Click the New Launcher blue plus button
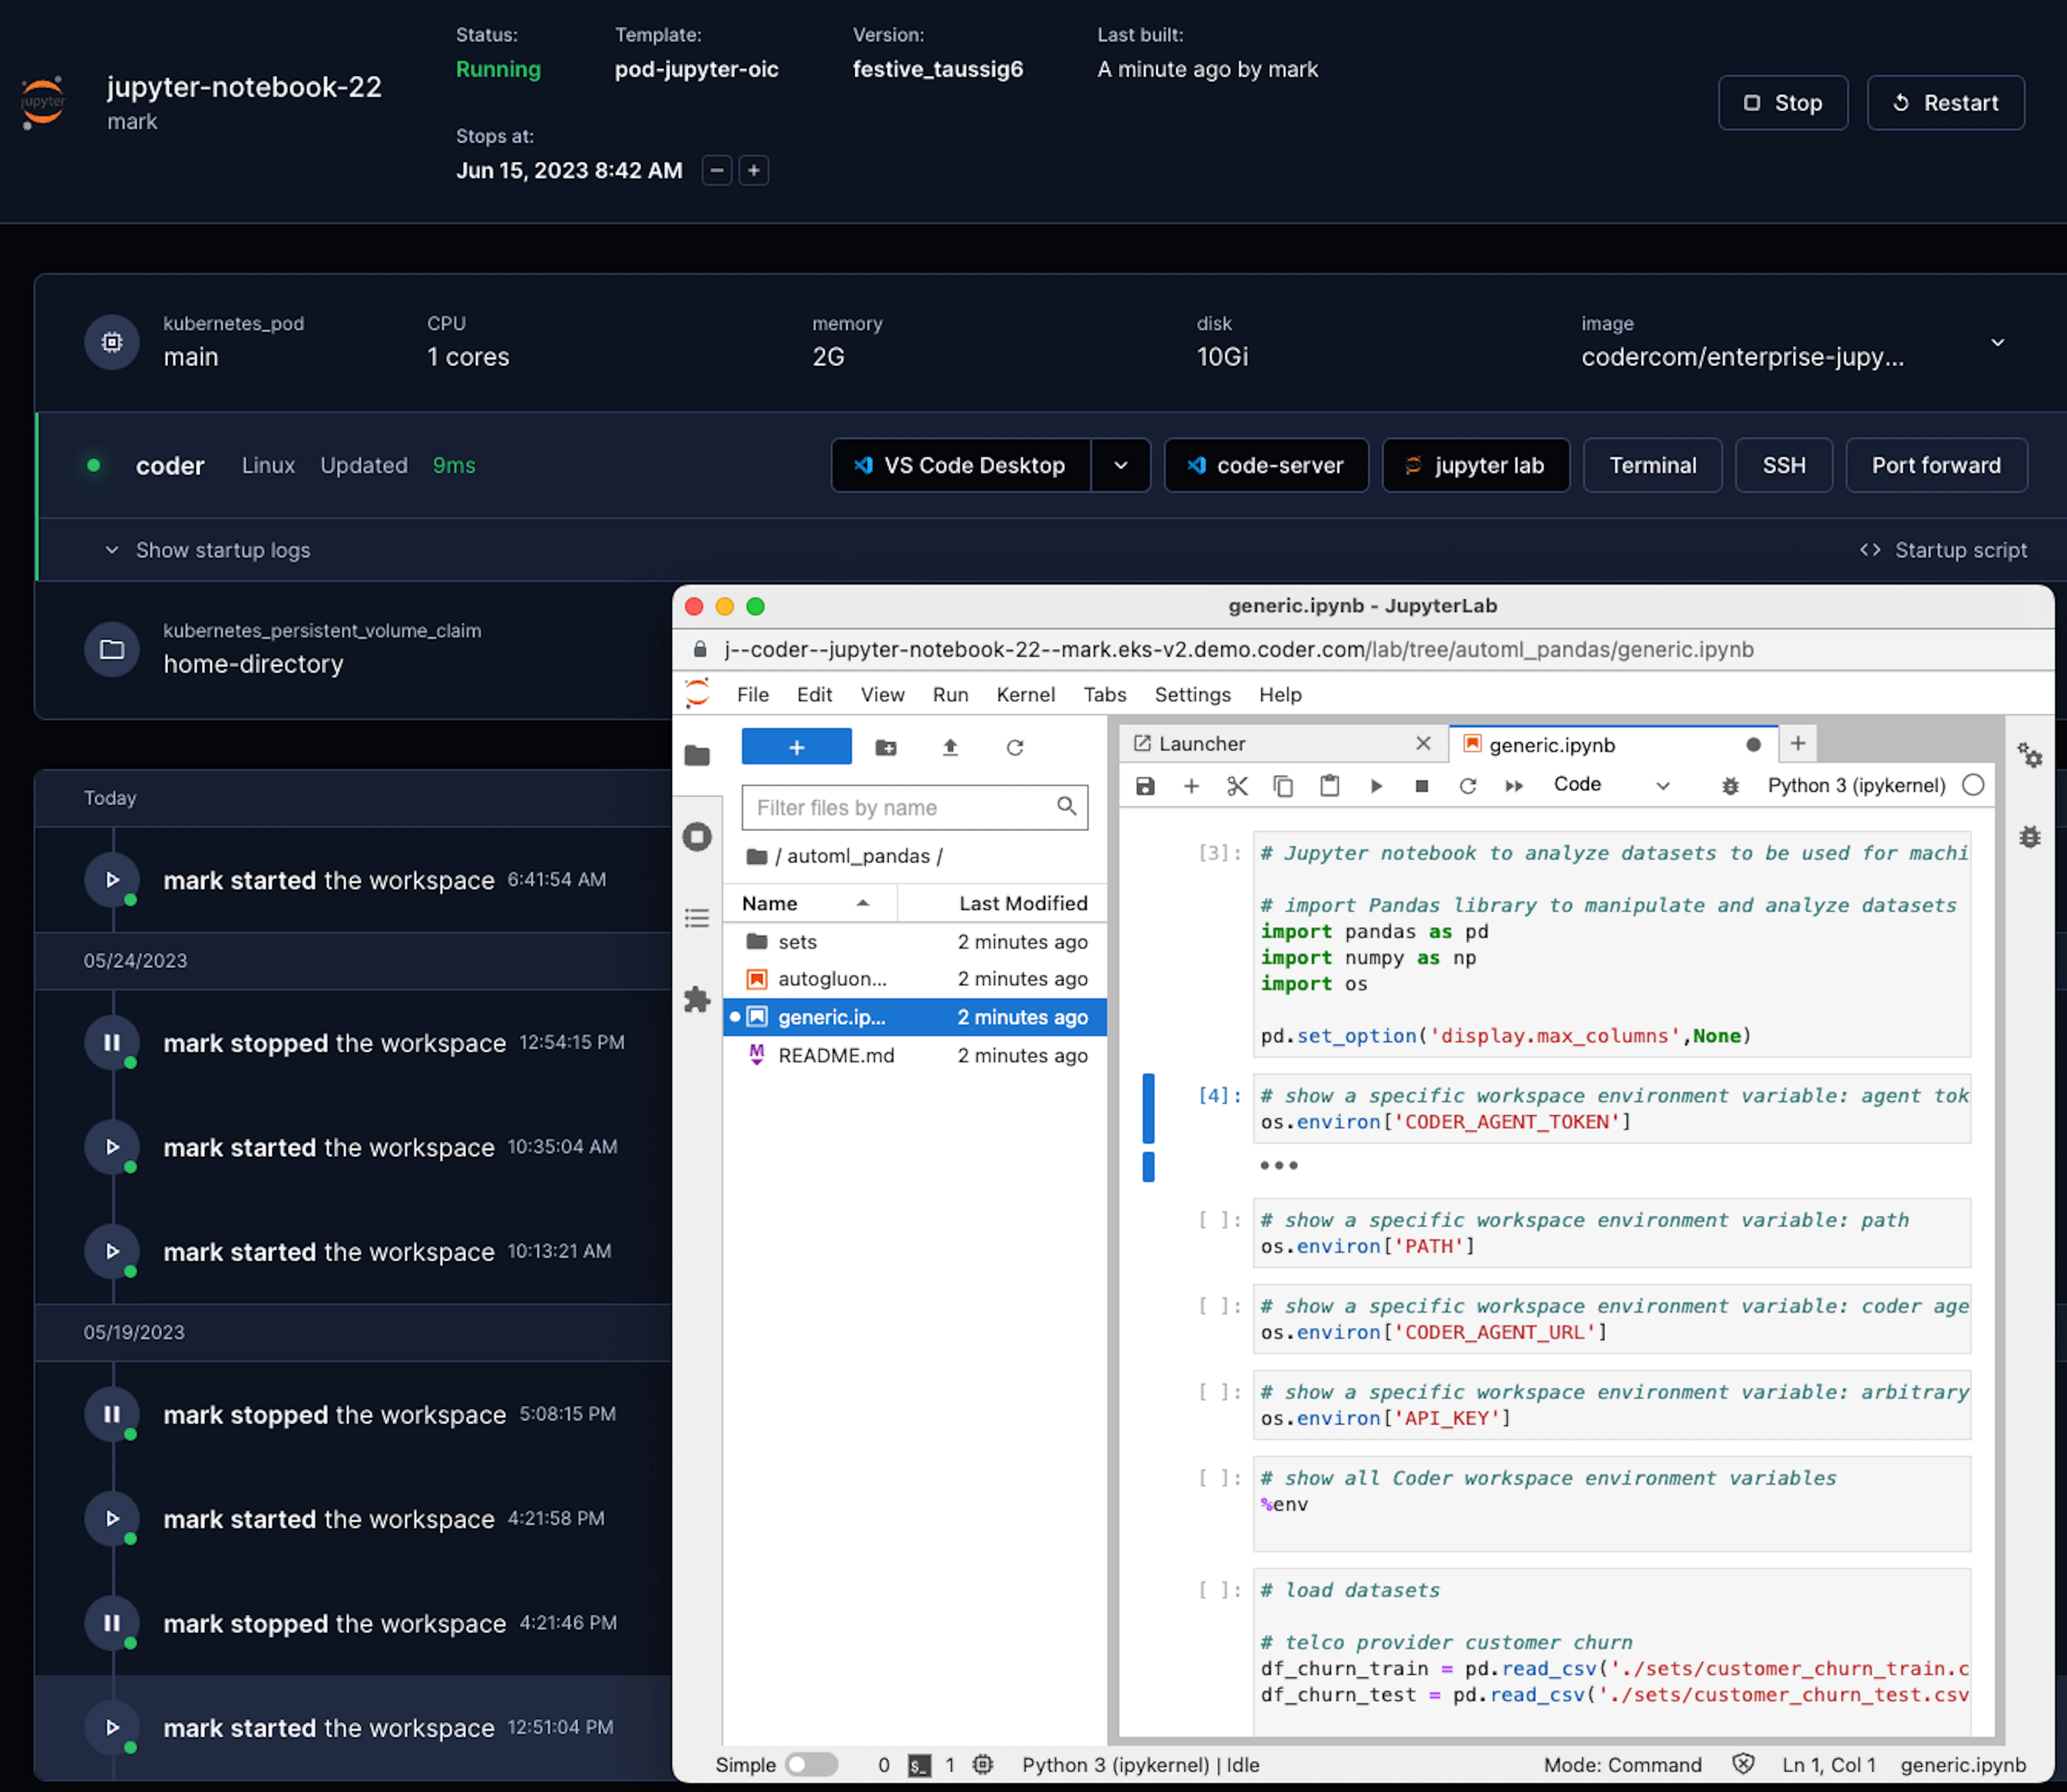This screenshot has height=1792, width=2067. tap(796, 747)
